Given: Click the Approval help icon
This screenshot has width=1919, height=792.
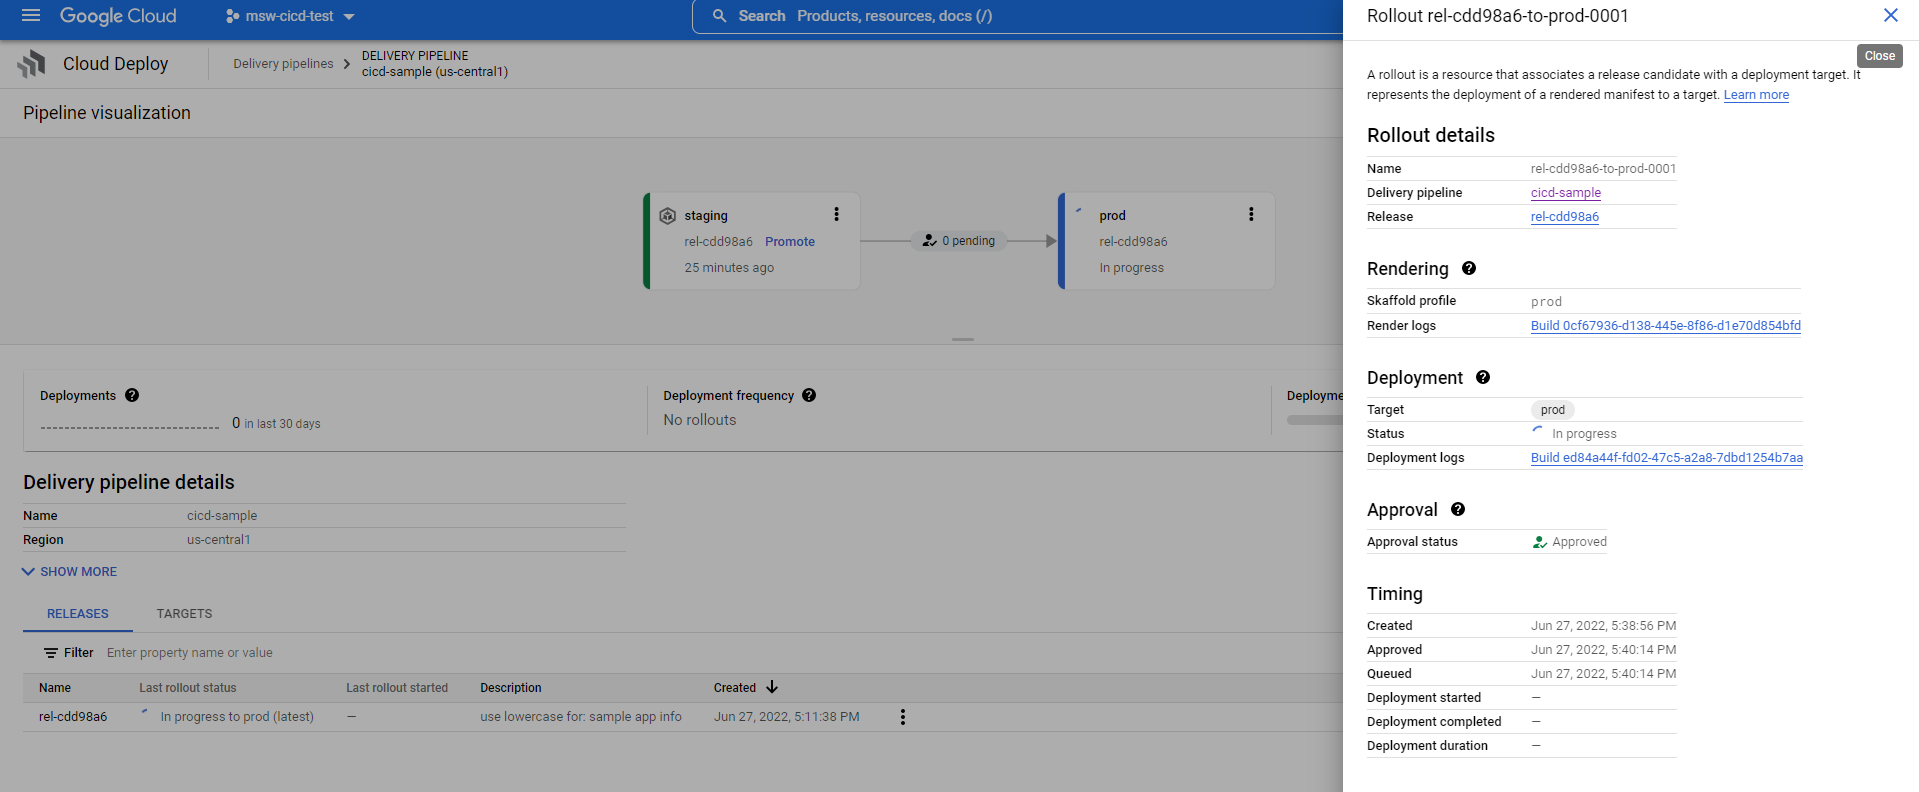Looking at the screenshot, I should pos(1458,509).
